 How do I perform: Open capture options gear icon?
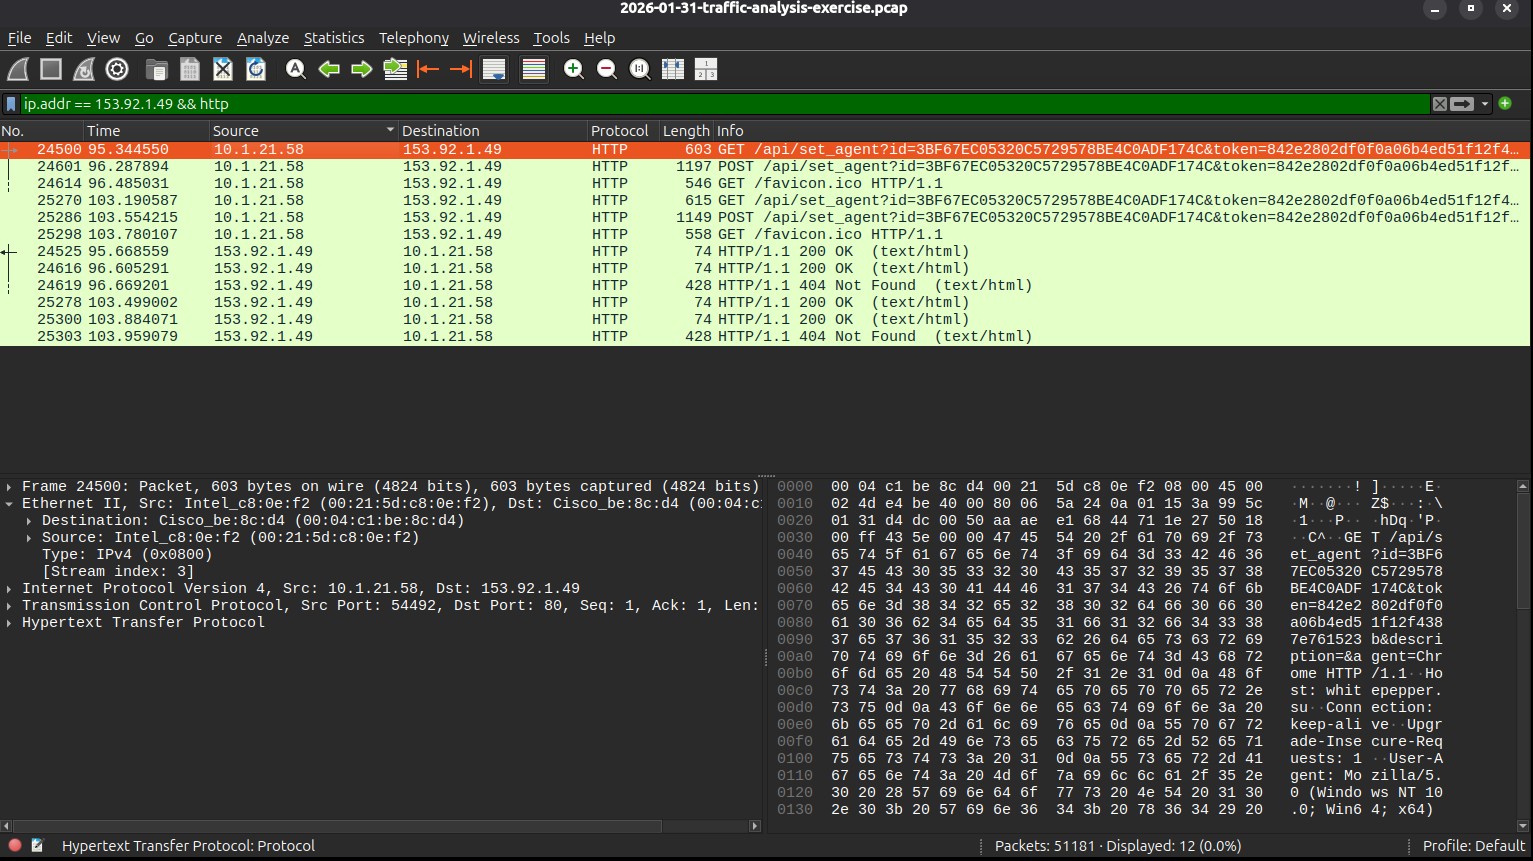coord(117,69)
